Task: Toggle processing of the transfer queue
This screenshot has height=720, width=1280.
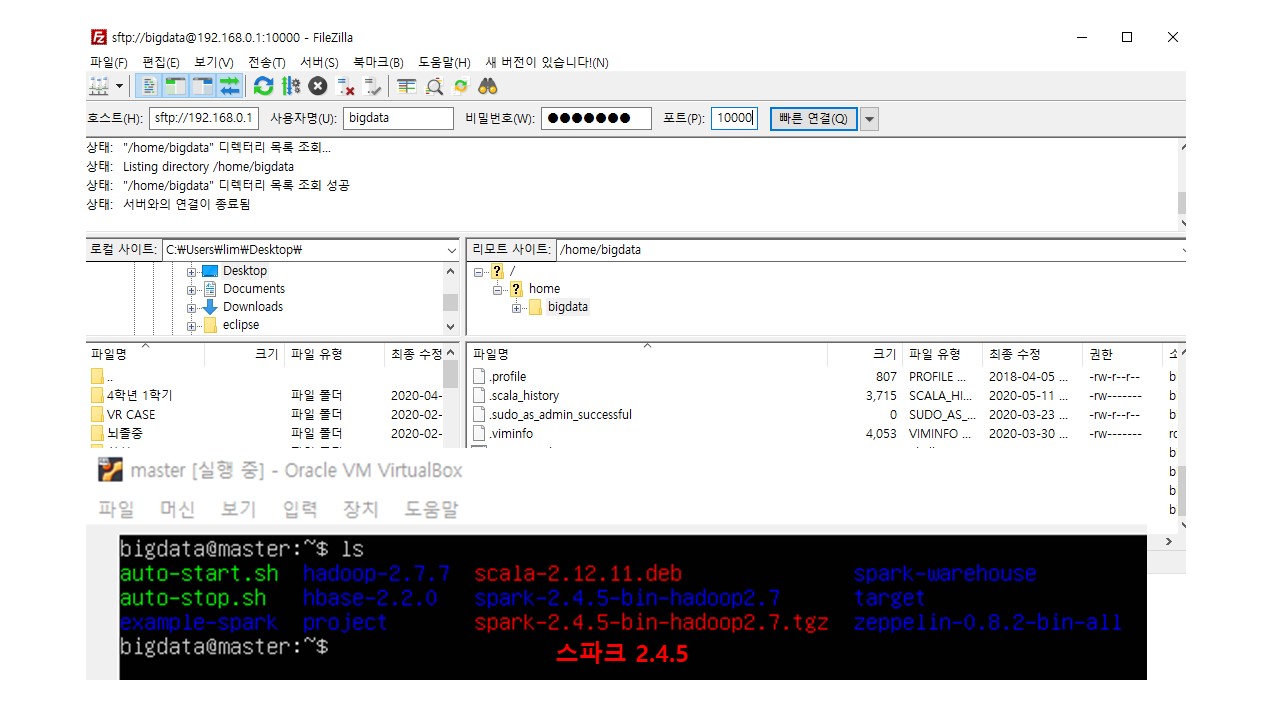Action: 291,86
